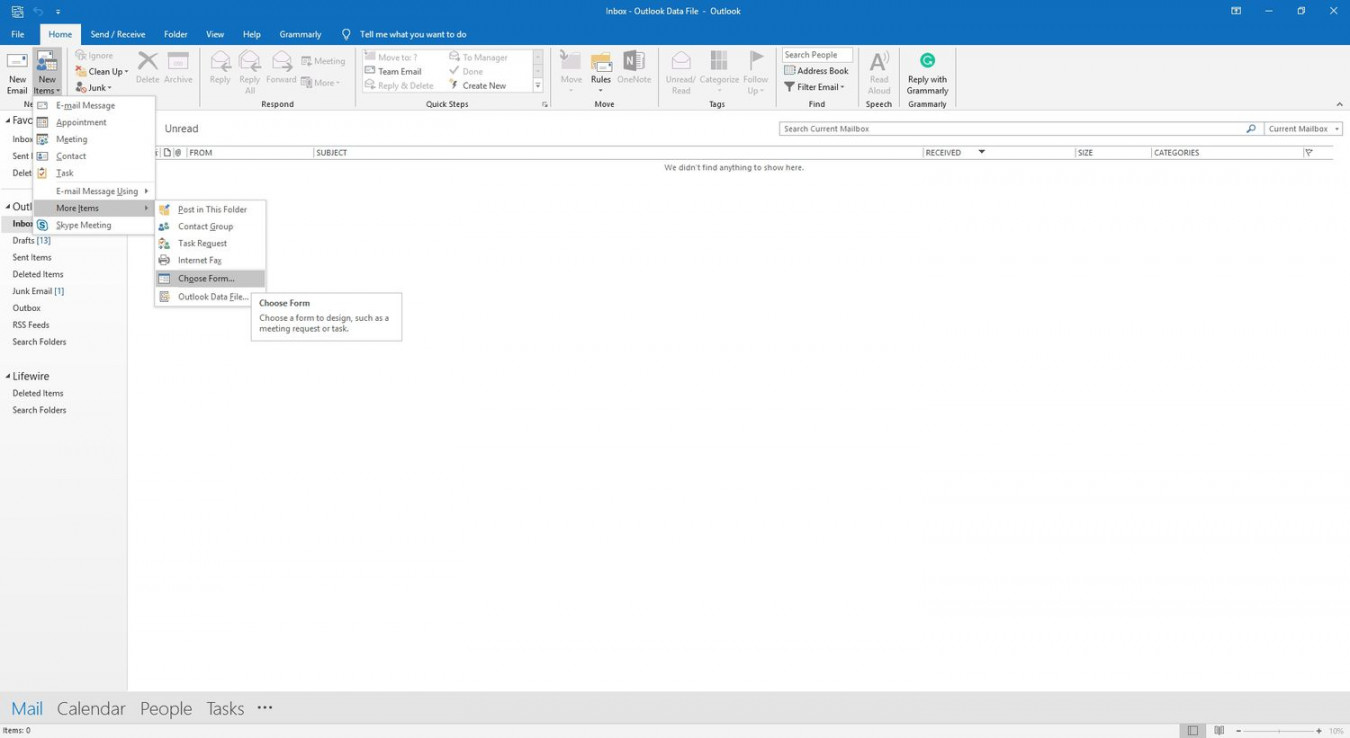The height and width of the screenshot is (738, 1350).
Task: Open the More respond dropdown
Action: (x=321, y=83)
